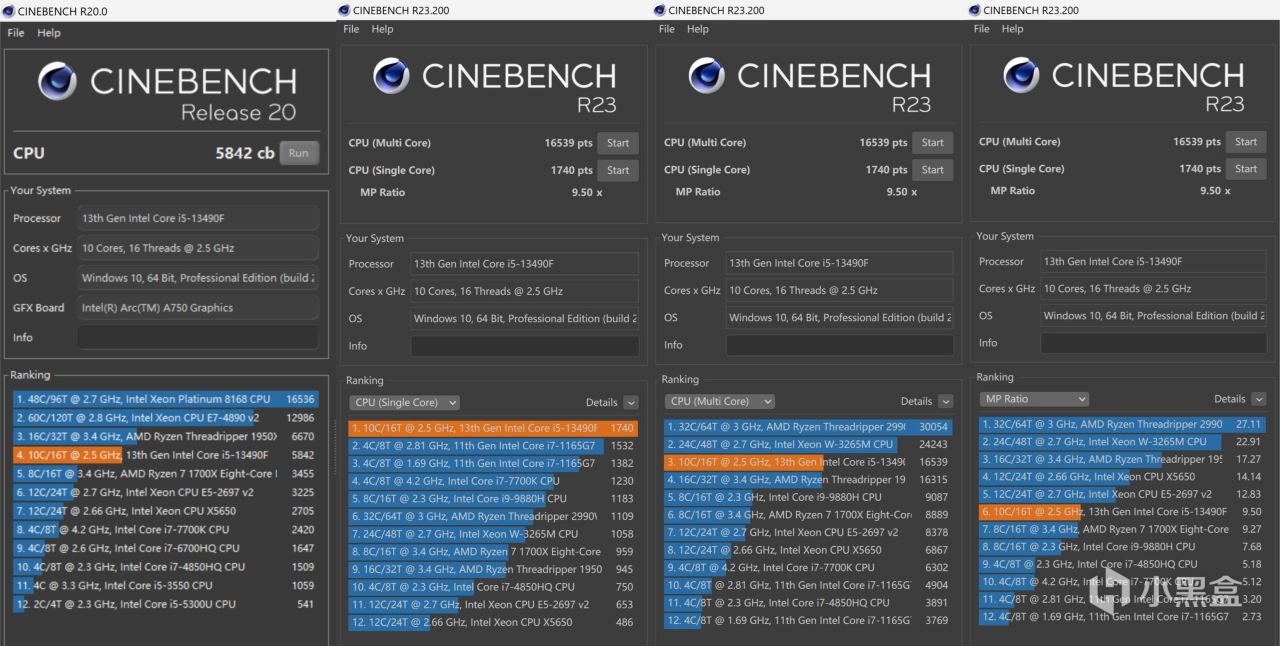Select Threadripper 2990 row scoring 30054

tap(808, 427)
